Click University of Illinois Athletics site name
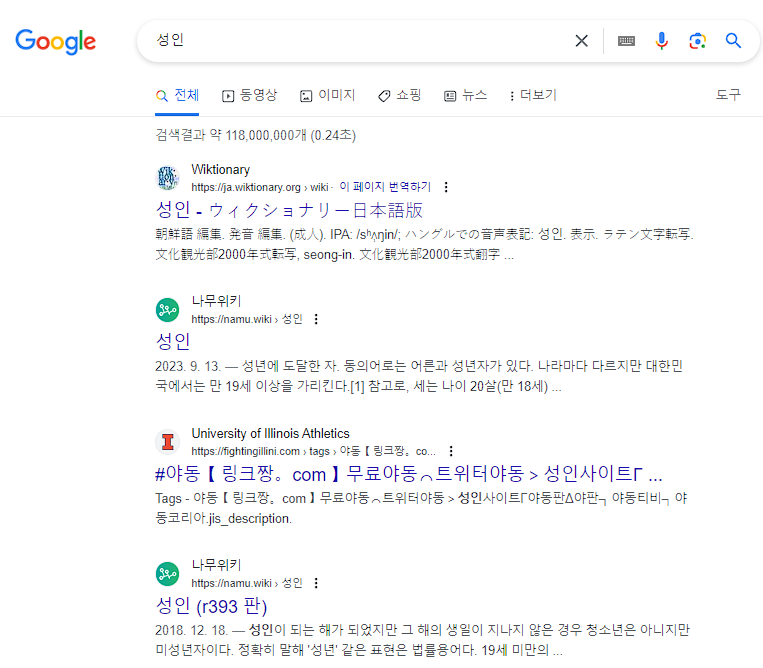763x668 pixels. pos(271,433)
